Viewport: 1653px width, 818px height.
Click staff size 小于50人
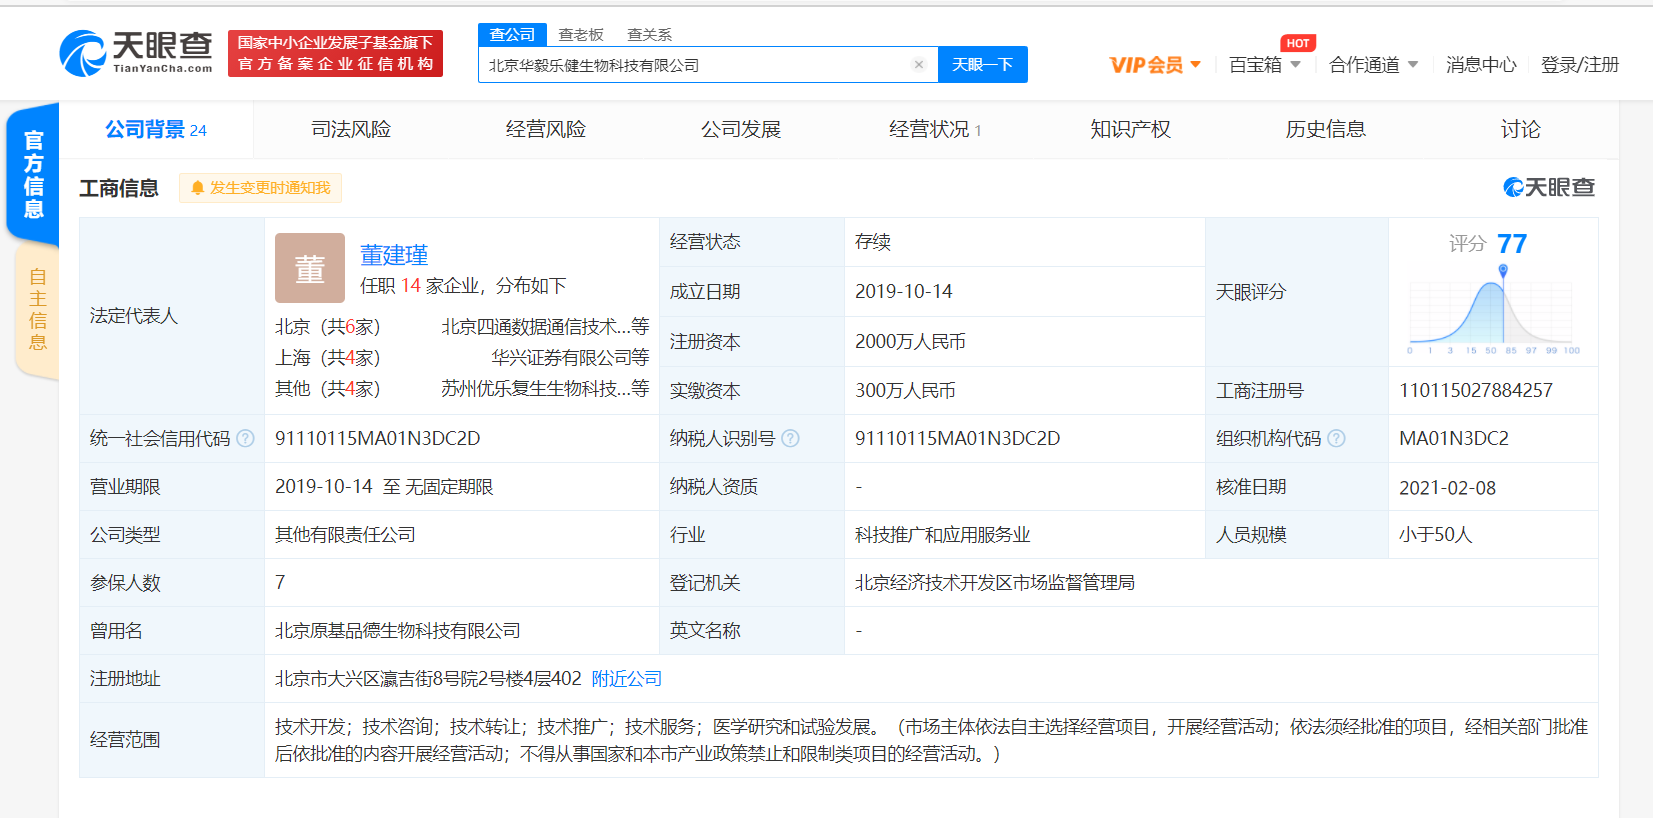(x=1436, y=535)
